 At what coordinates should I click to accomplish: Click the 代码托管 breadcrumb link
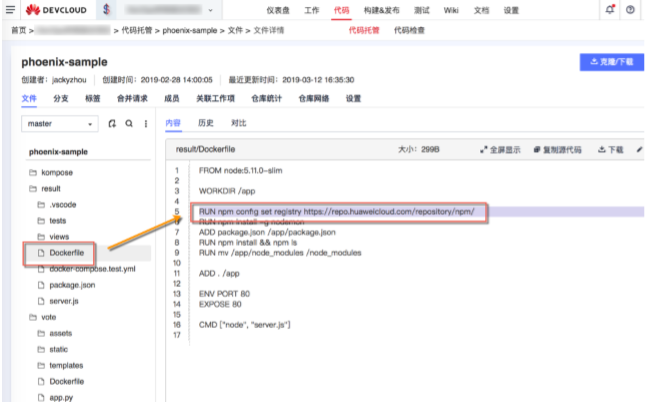(137, 30)
